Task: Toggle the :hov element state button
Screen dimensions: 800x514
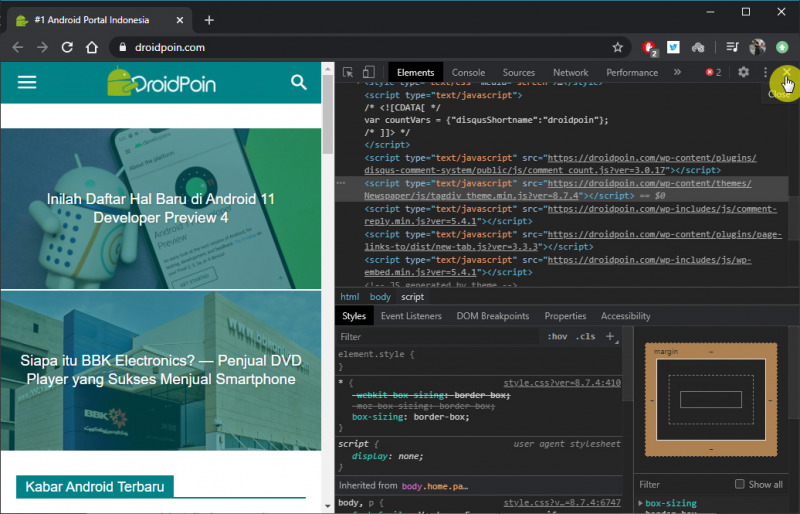Action: point(557,336)
